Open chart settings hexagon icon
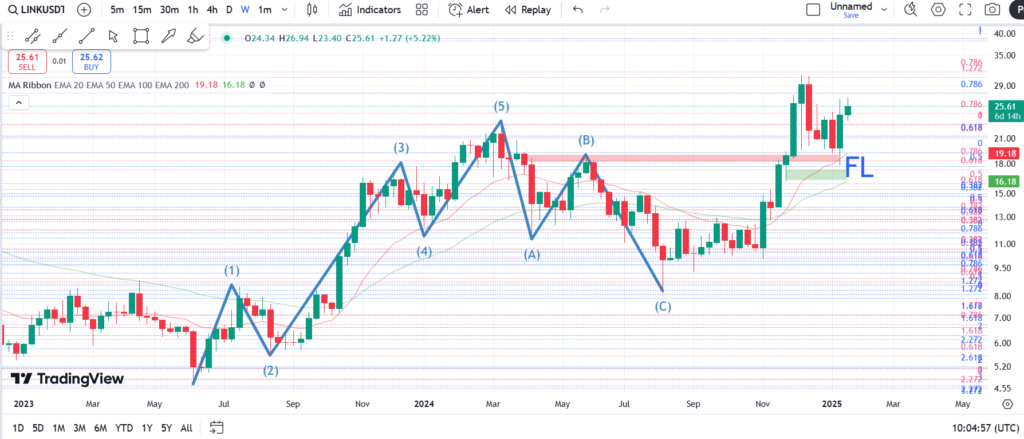Screen dimensions: 1024x439 point(938,10)
